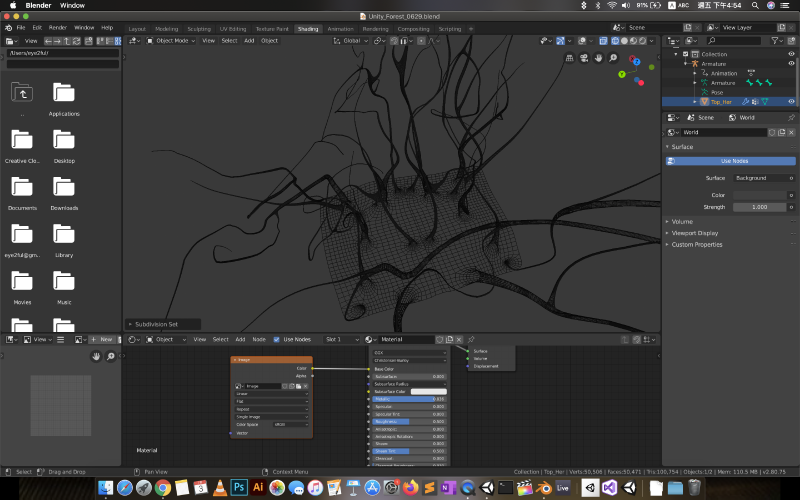Click the pan view hand gizmo

[x=598, y=57]
